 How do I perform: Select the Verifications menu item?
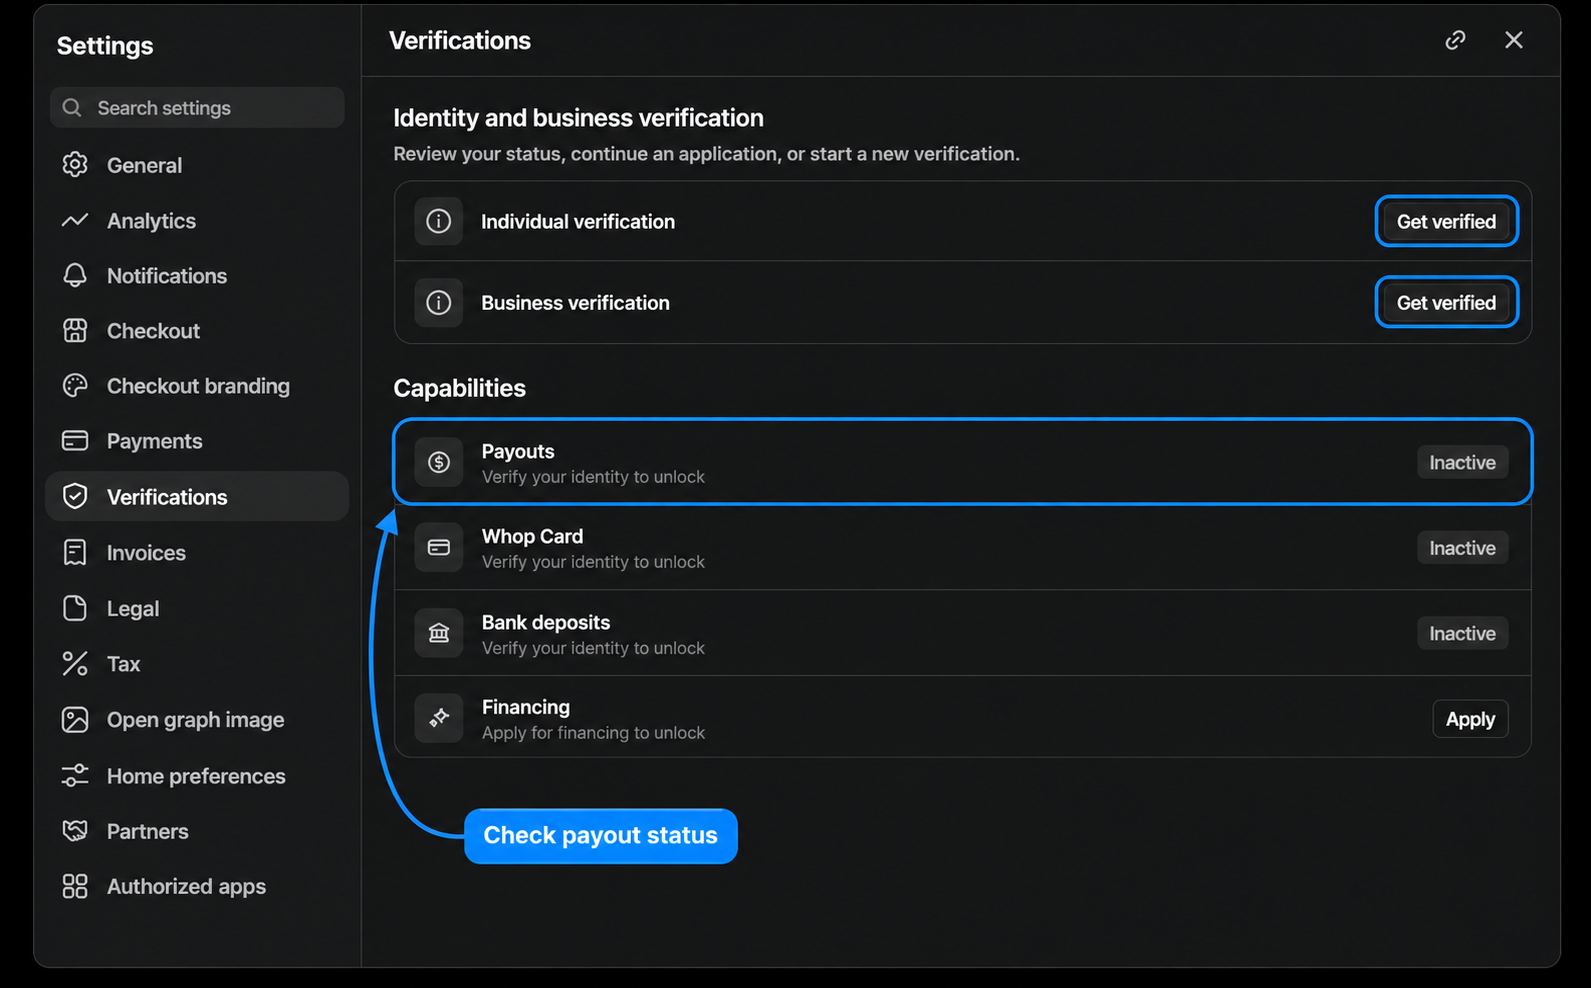click(x=197, y=496)
